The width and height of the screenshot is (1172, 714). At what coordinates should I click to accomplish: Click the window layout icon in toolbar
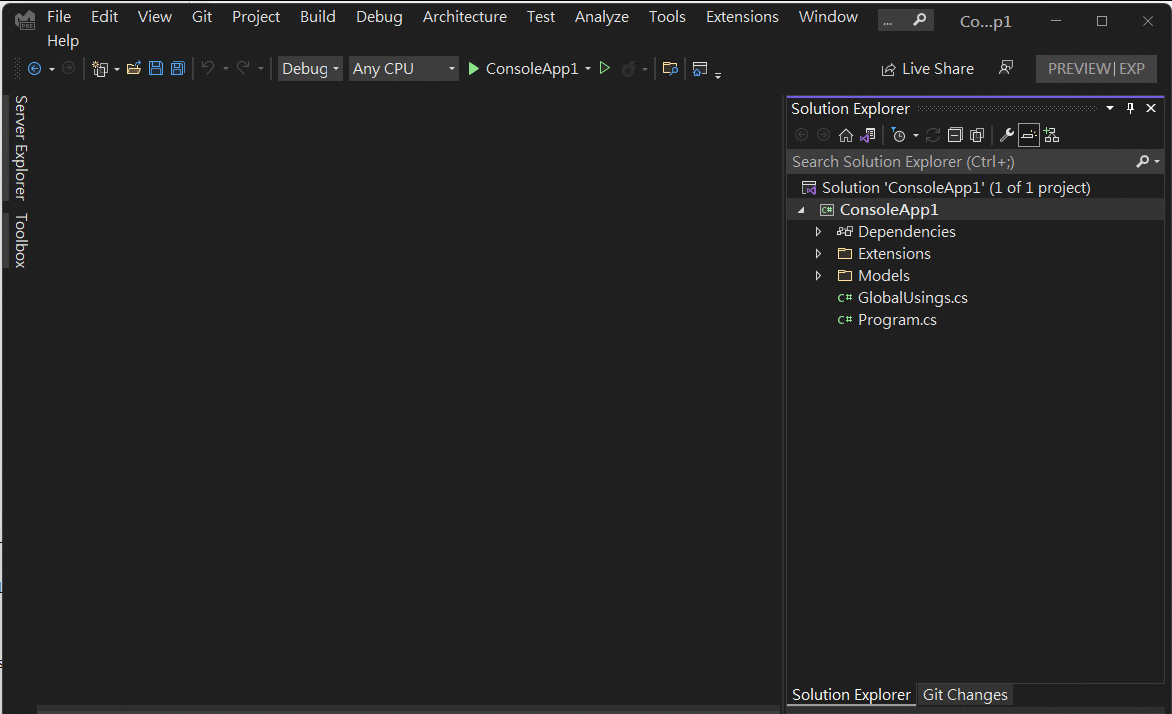point(700,69)
